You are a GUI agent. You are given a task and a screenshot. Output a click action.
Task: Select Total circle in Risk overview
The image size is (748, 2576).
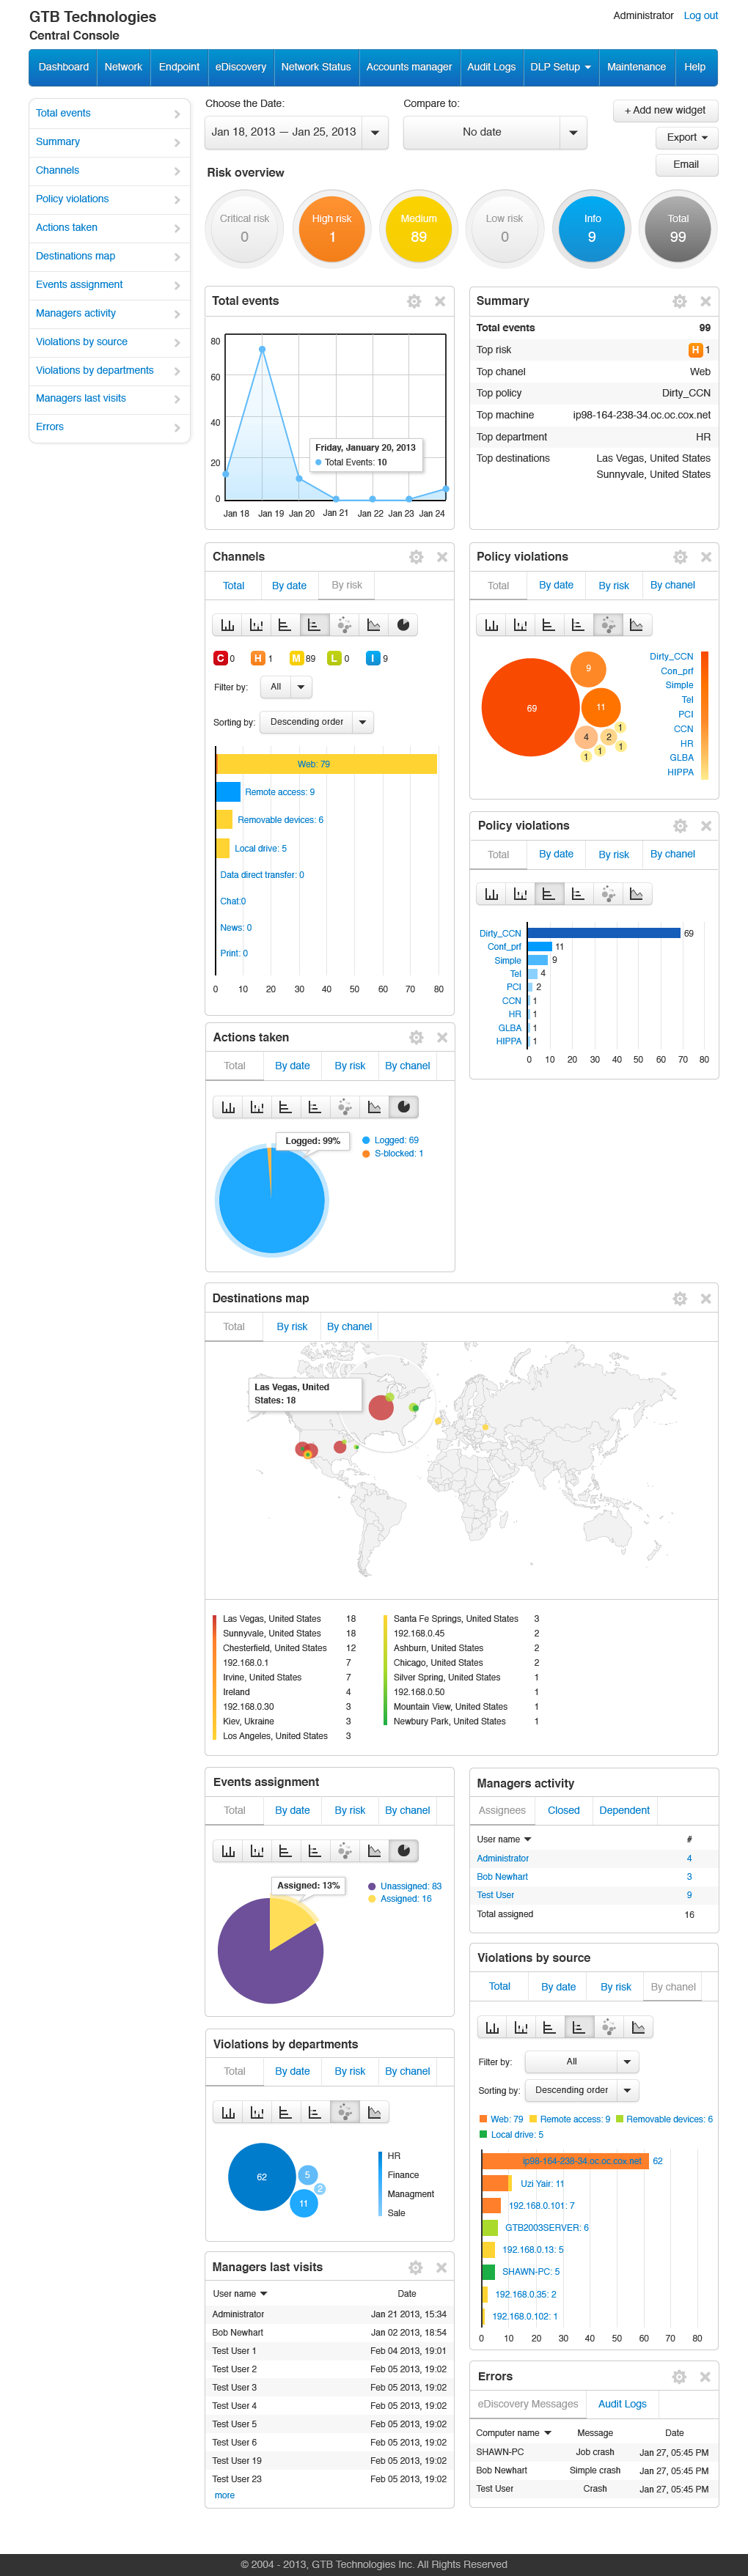tap(678, 228)
